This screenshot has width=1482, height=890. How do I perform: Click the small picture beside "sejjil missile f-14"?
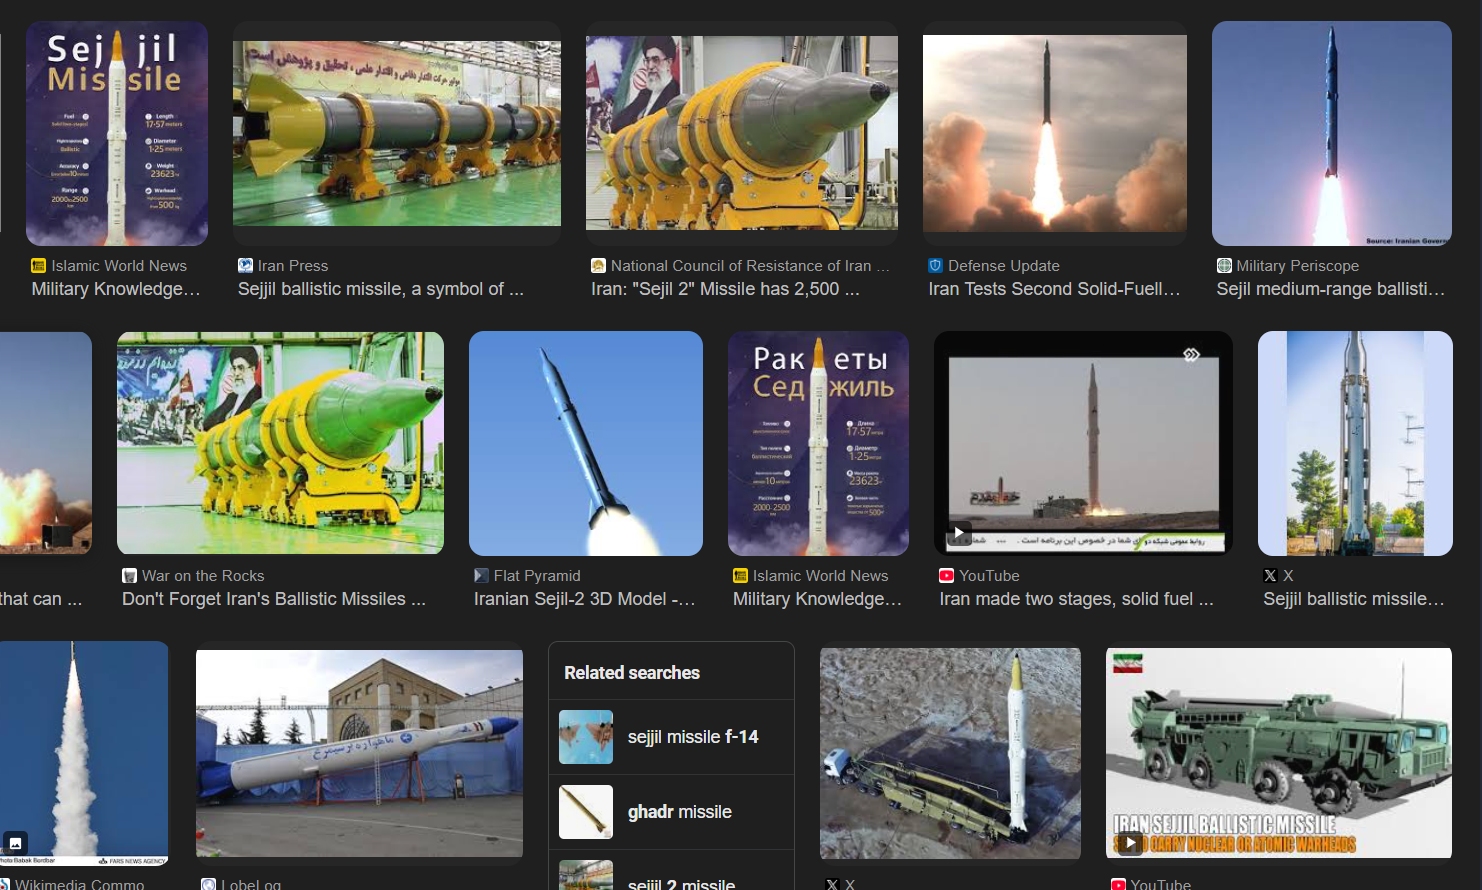click(586, 737)
